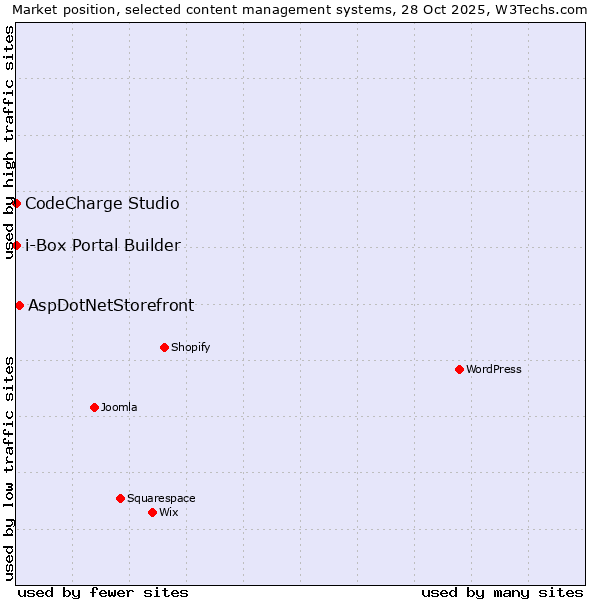The height and width of the screenshot is (600, 600).
Task: Click the i-Box Portal Builder label
Action: [102, 246]
